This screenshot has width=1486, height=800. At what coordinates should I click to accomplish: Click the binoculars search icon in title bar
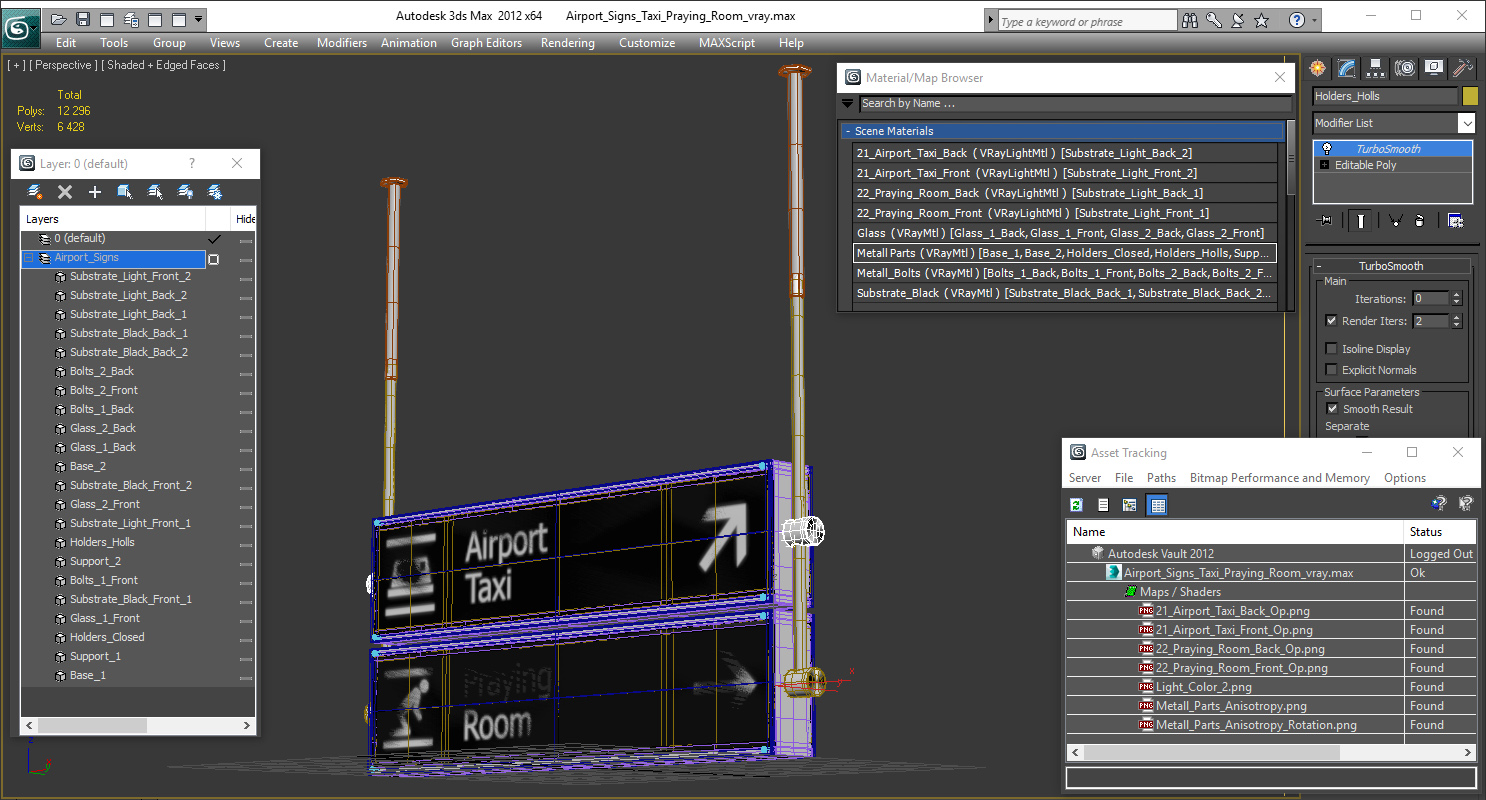click(1190, 20)
